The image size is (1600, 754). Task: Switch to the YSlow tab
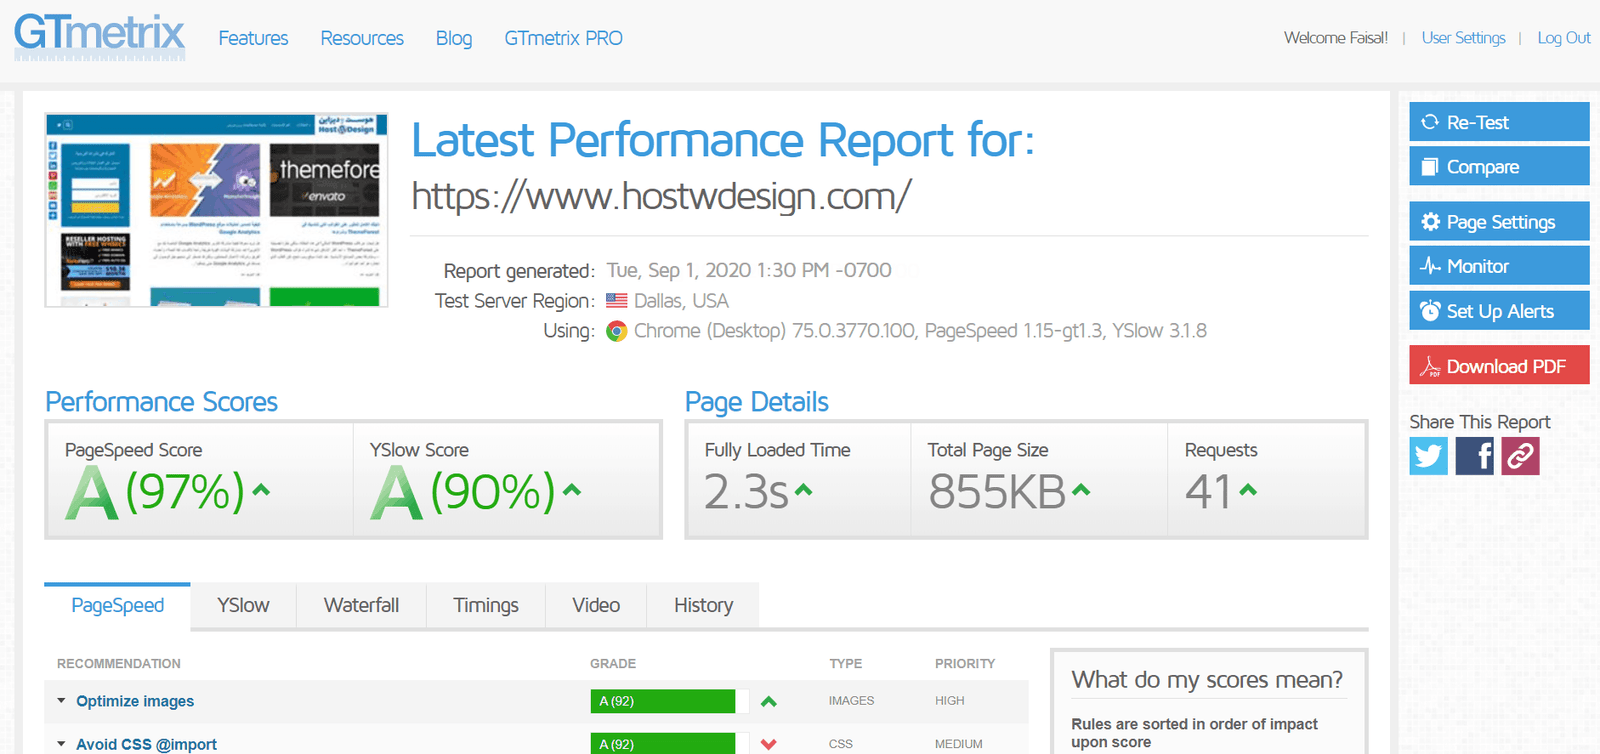pyautogui.click(x=243, y=606)
